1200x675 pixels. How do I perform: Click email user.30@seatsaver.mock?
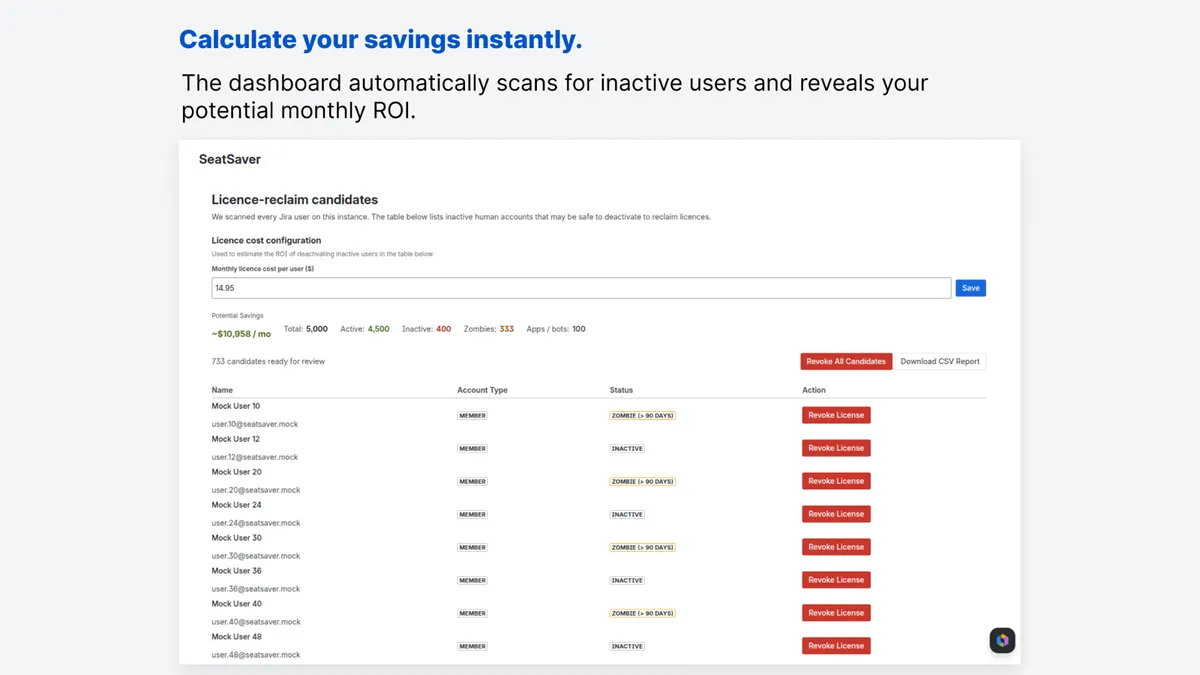256,556
